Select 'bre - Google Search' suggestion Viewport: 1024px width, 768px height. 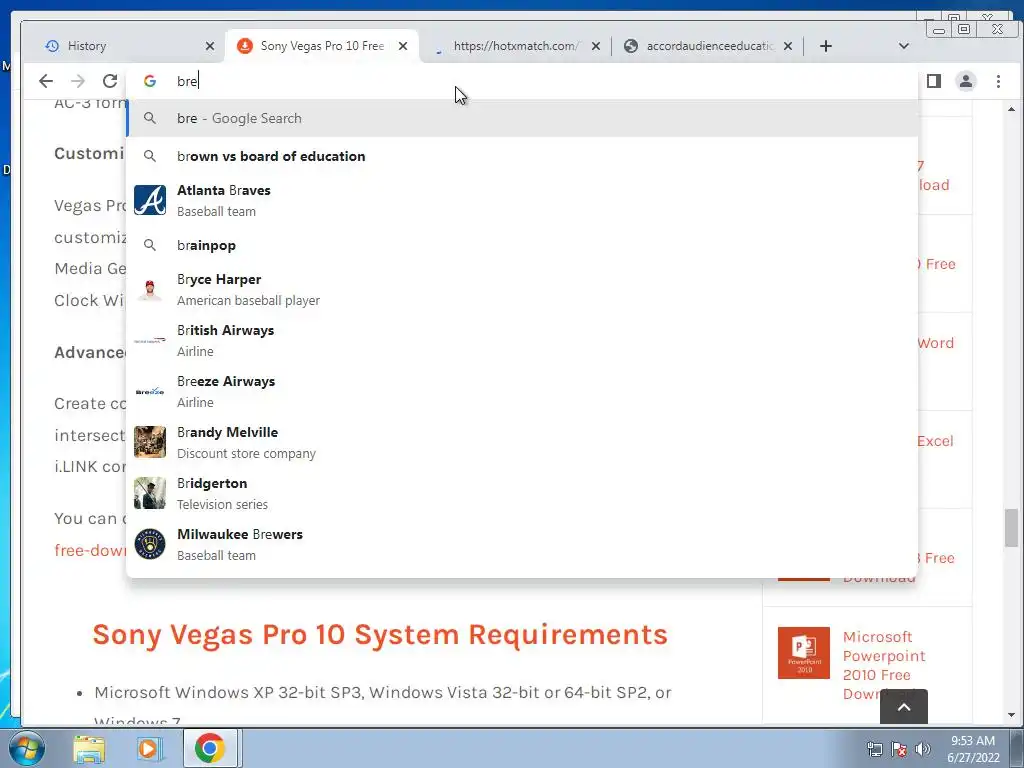[522, 118]
